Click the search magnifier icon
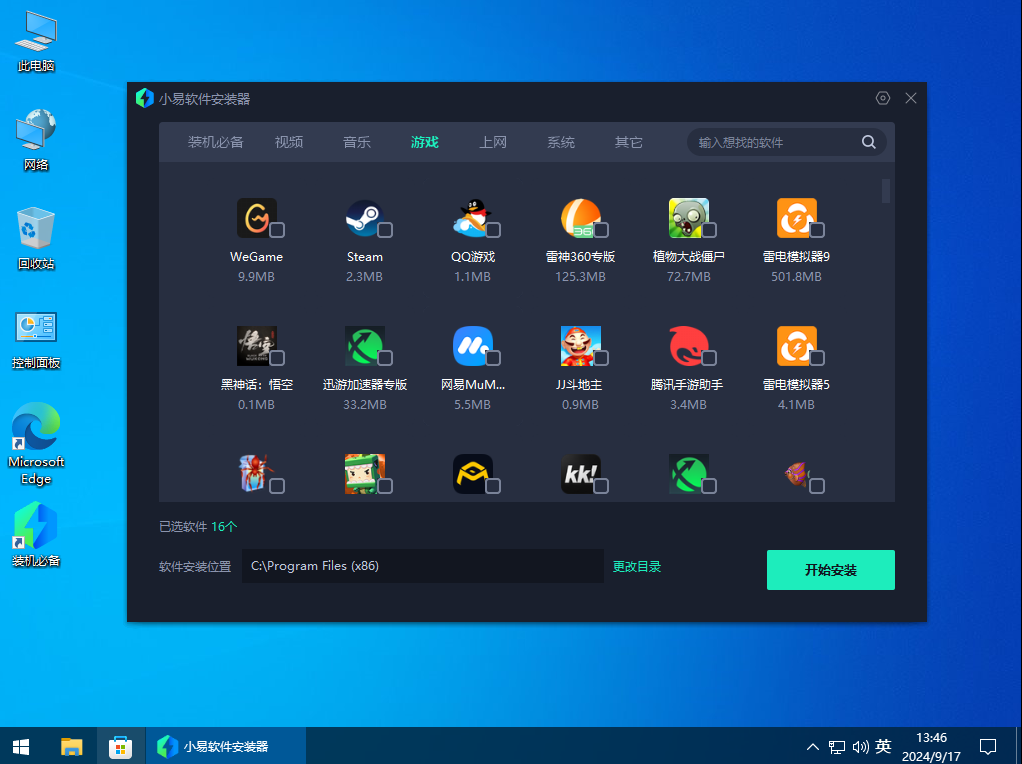Viewport: 1022px width, 764px height. (x=868, y=142)
